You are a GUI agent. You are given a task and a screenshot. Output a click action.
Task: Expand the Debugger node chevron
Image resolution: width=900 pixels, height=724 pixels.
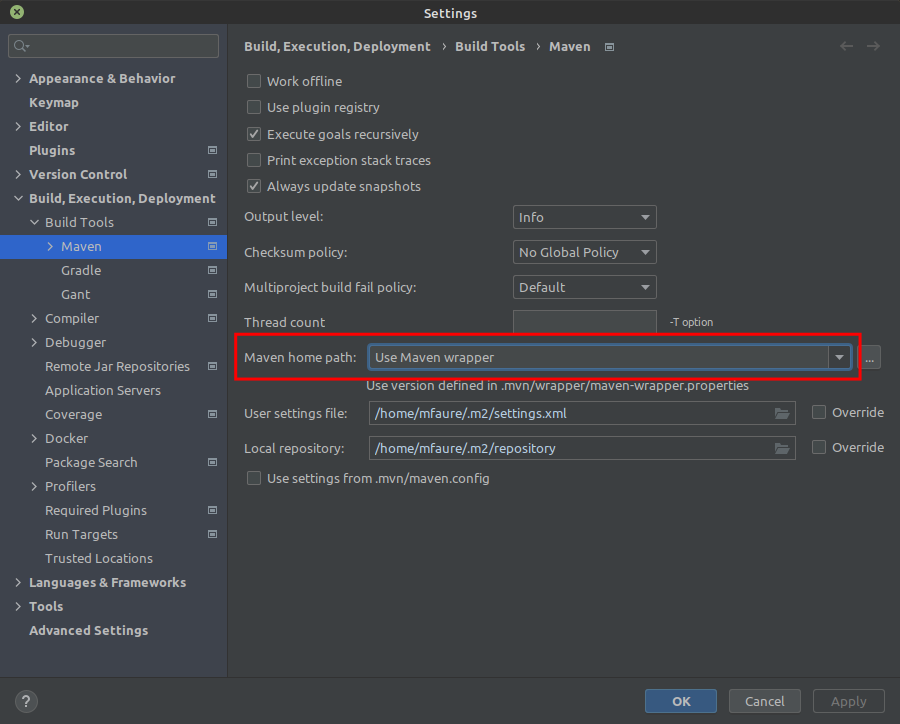point(34,343)
